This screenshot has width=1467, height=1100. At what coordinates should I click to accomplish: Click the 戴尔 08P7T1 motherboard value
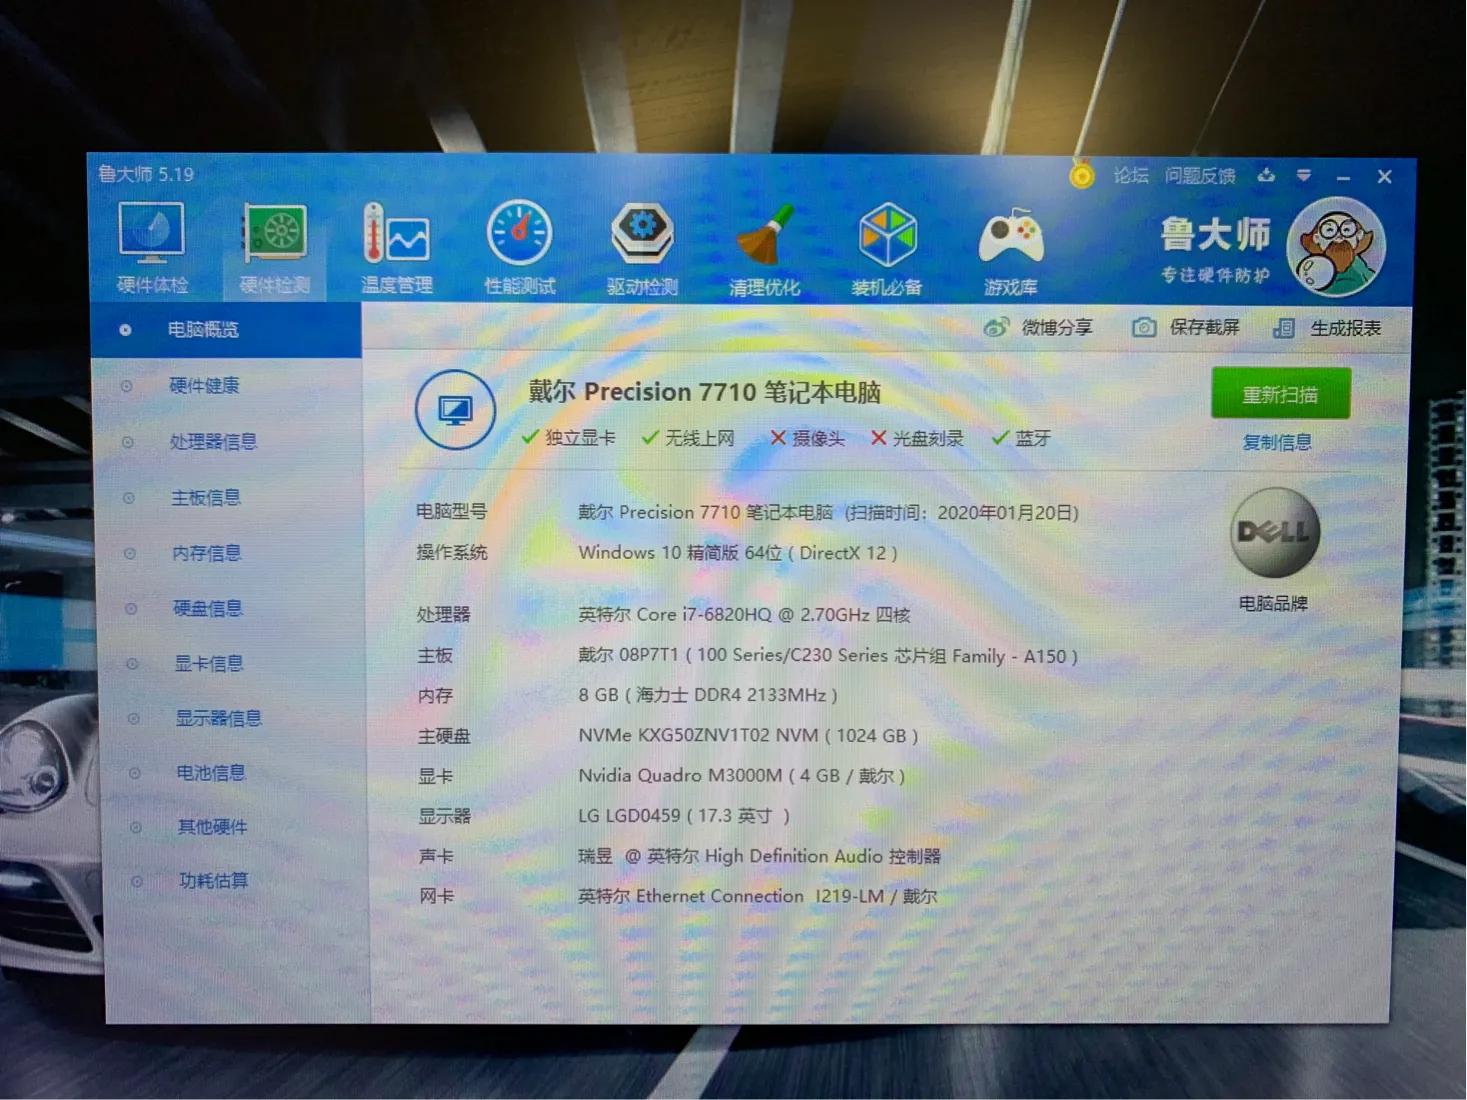pos(828,656)
